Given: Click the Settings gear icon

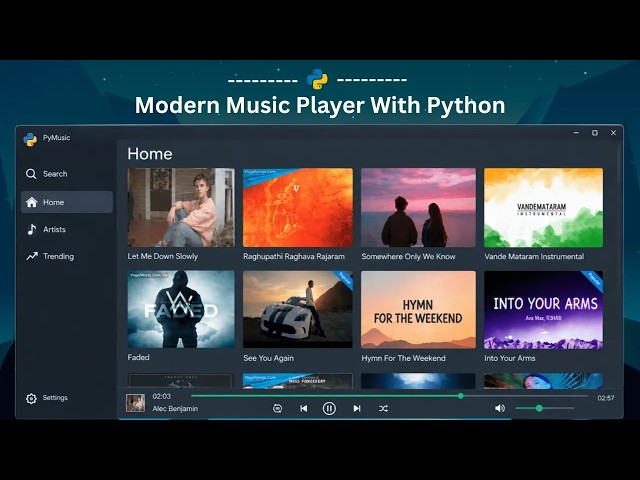Looking at the screenshot, I should pos(31,398).
